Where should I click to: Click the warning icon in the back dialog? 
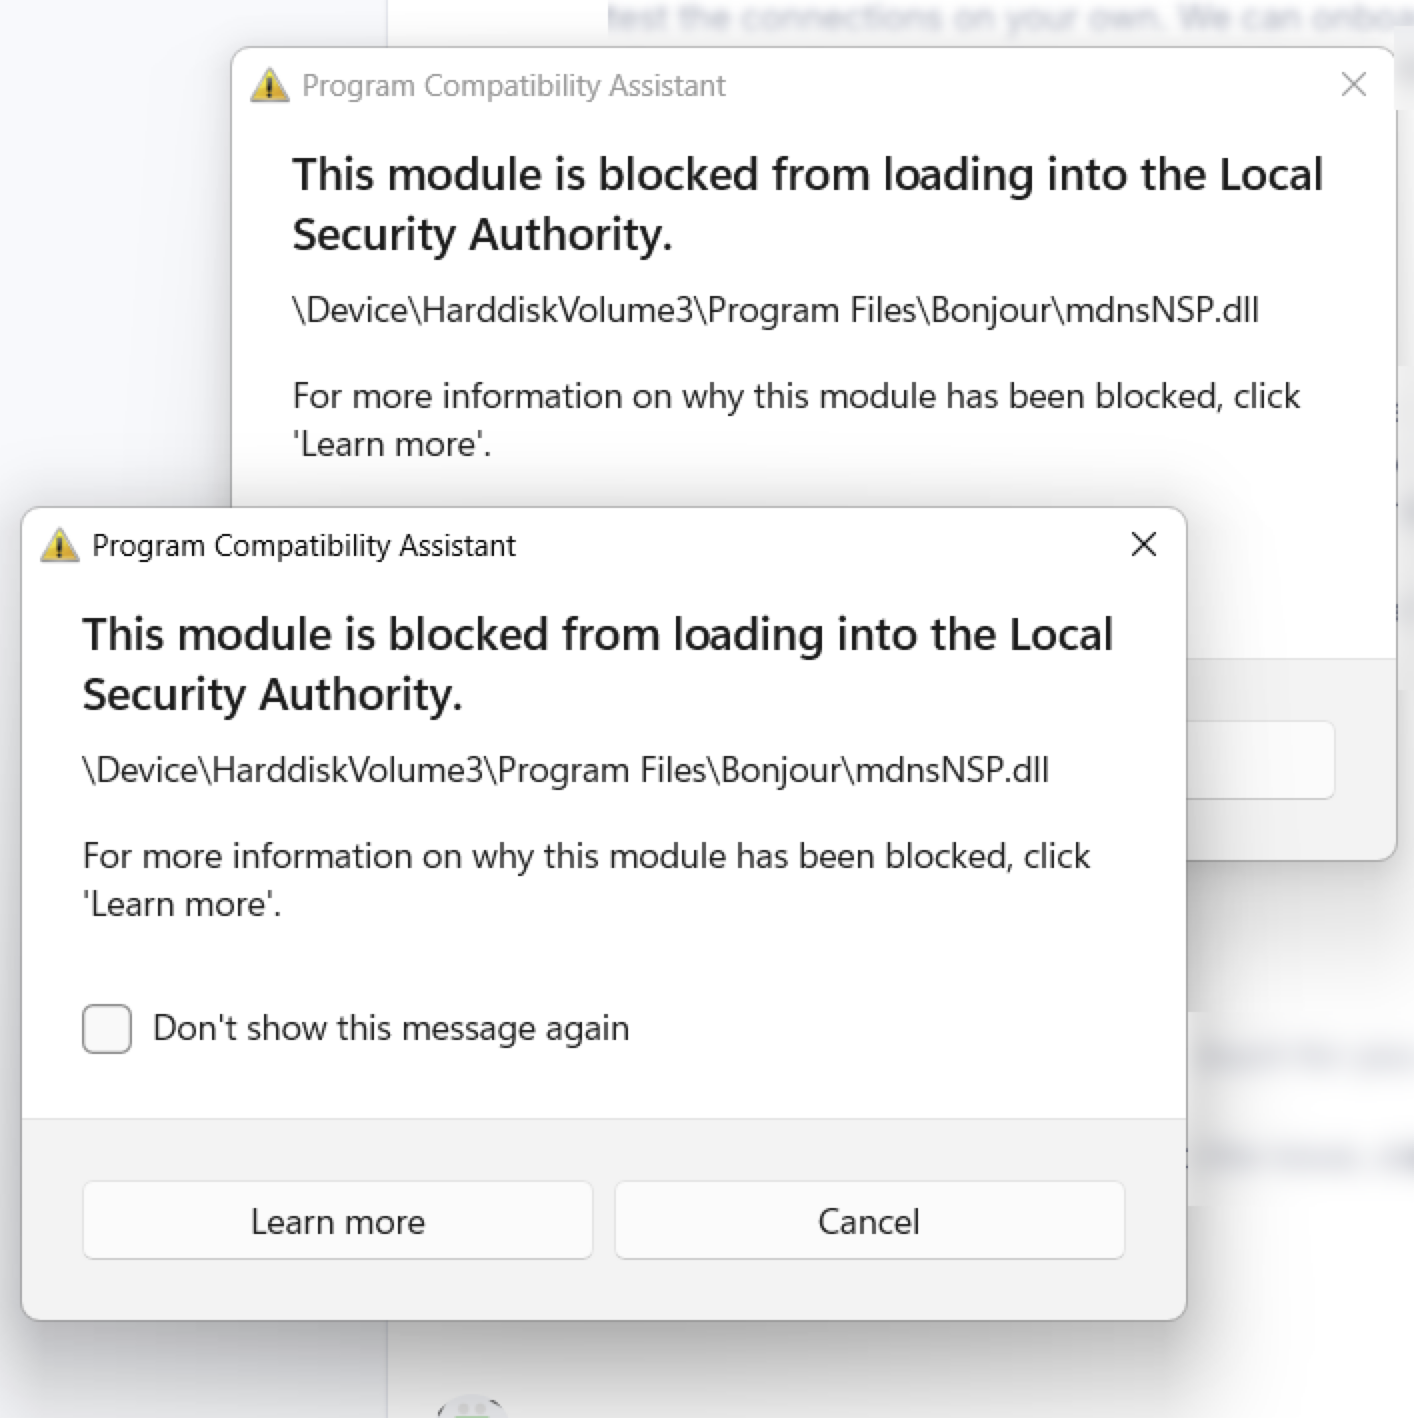point(270,86)
